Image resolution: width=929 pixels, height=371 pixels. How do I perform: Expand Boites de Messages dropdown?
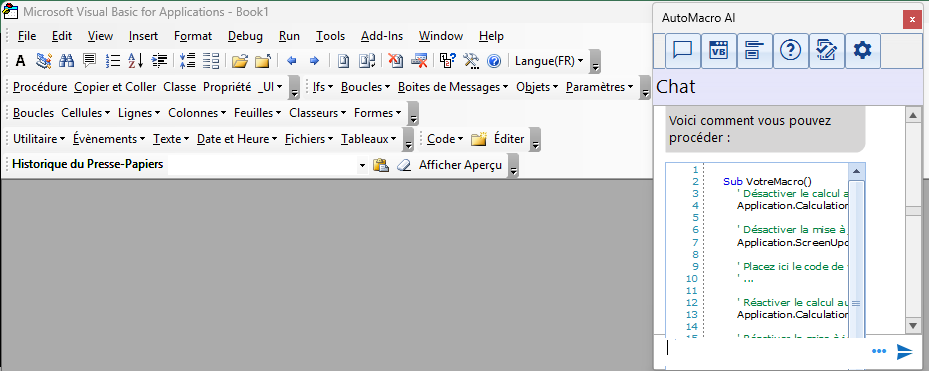coord(453,87)
